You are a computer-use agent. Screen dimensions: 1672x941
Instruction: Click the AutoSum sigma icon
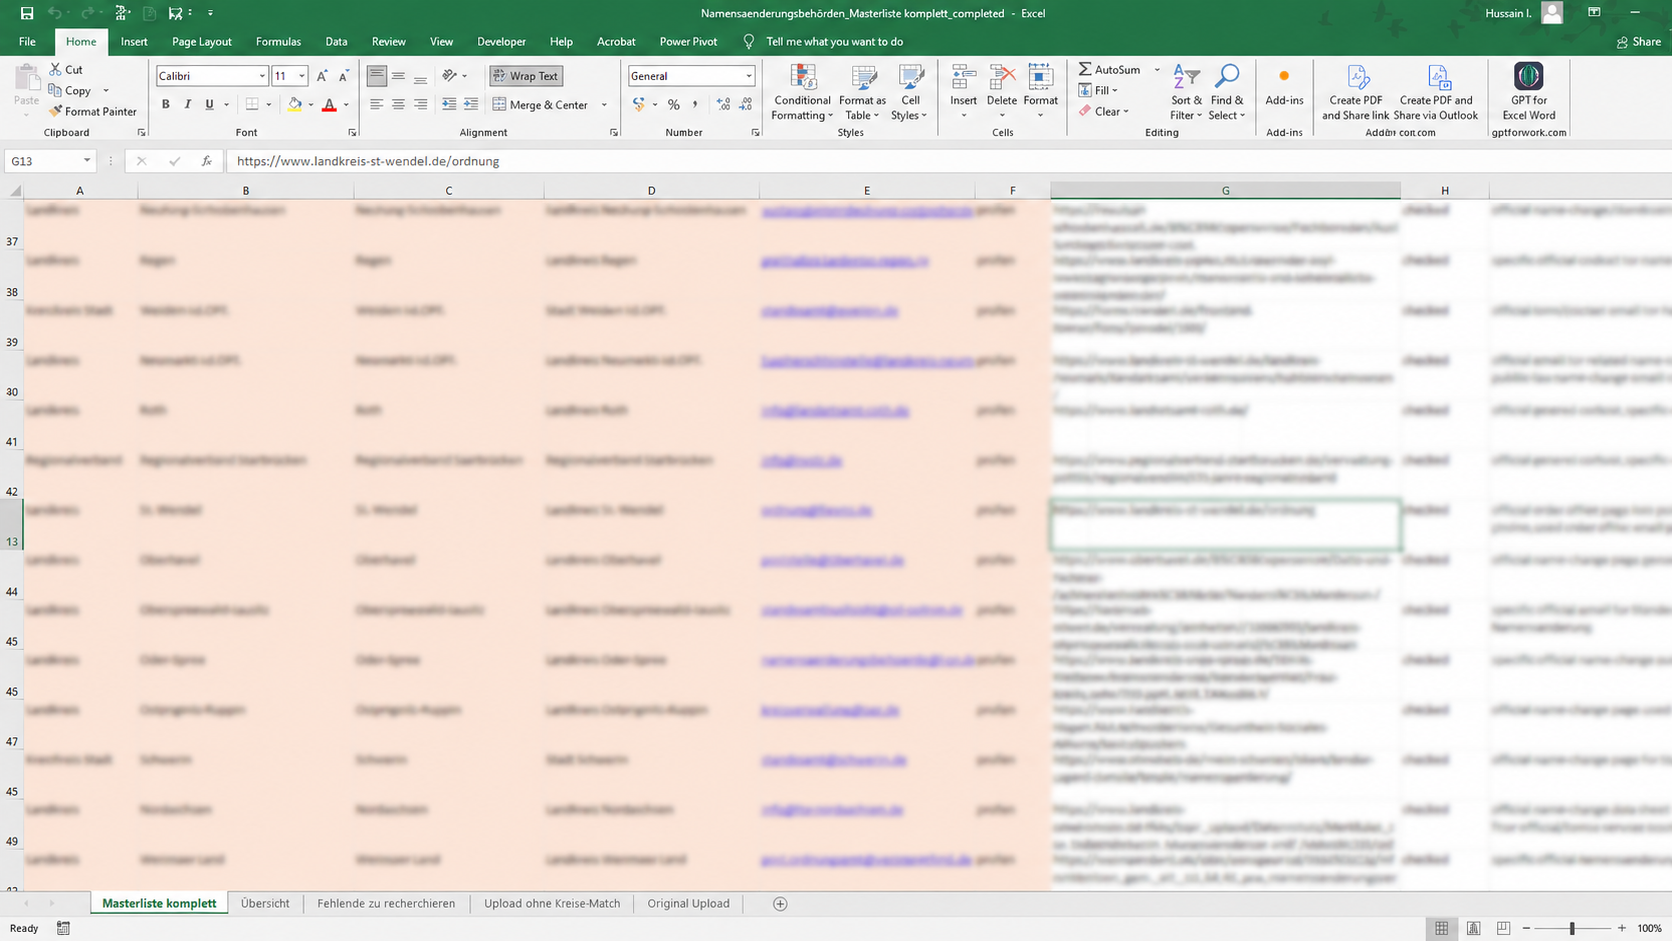1085,69
